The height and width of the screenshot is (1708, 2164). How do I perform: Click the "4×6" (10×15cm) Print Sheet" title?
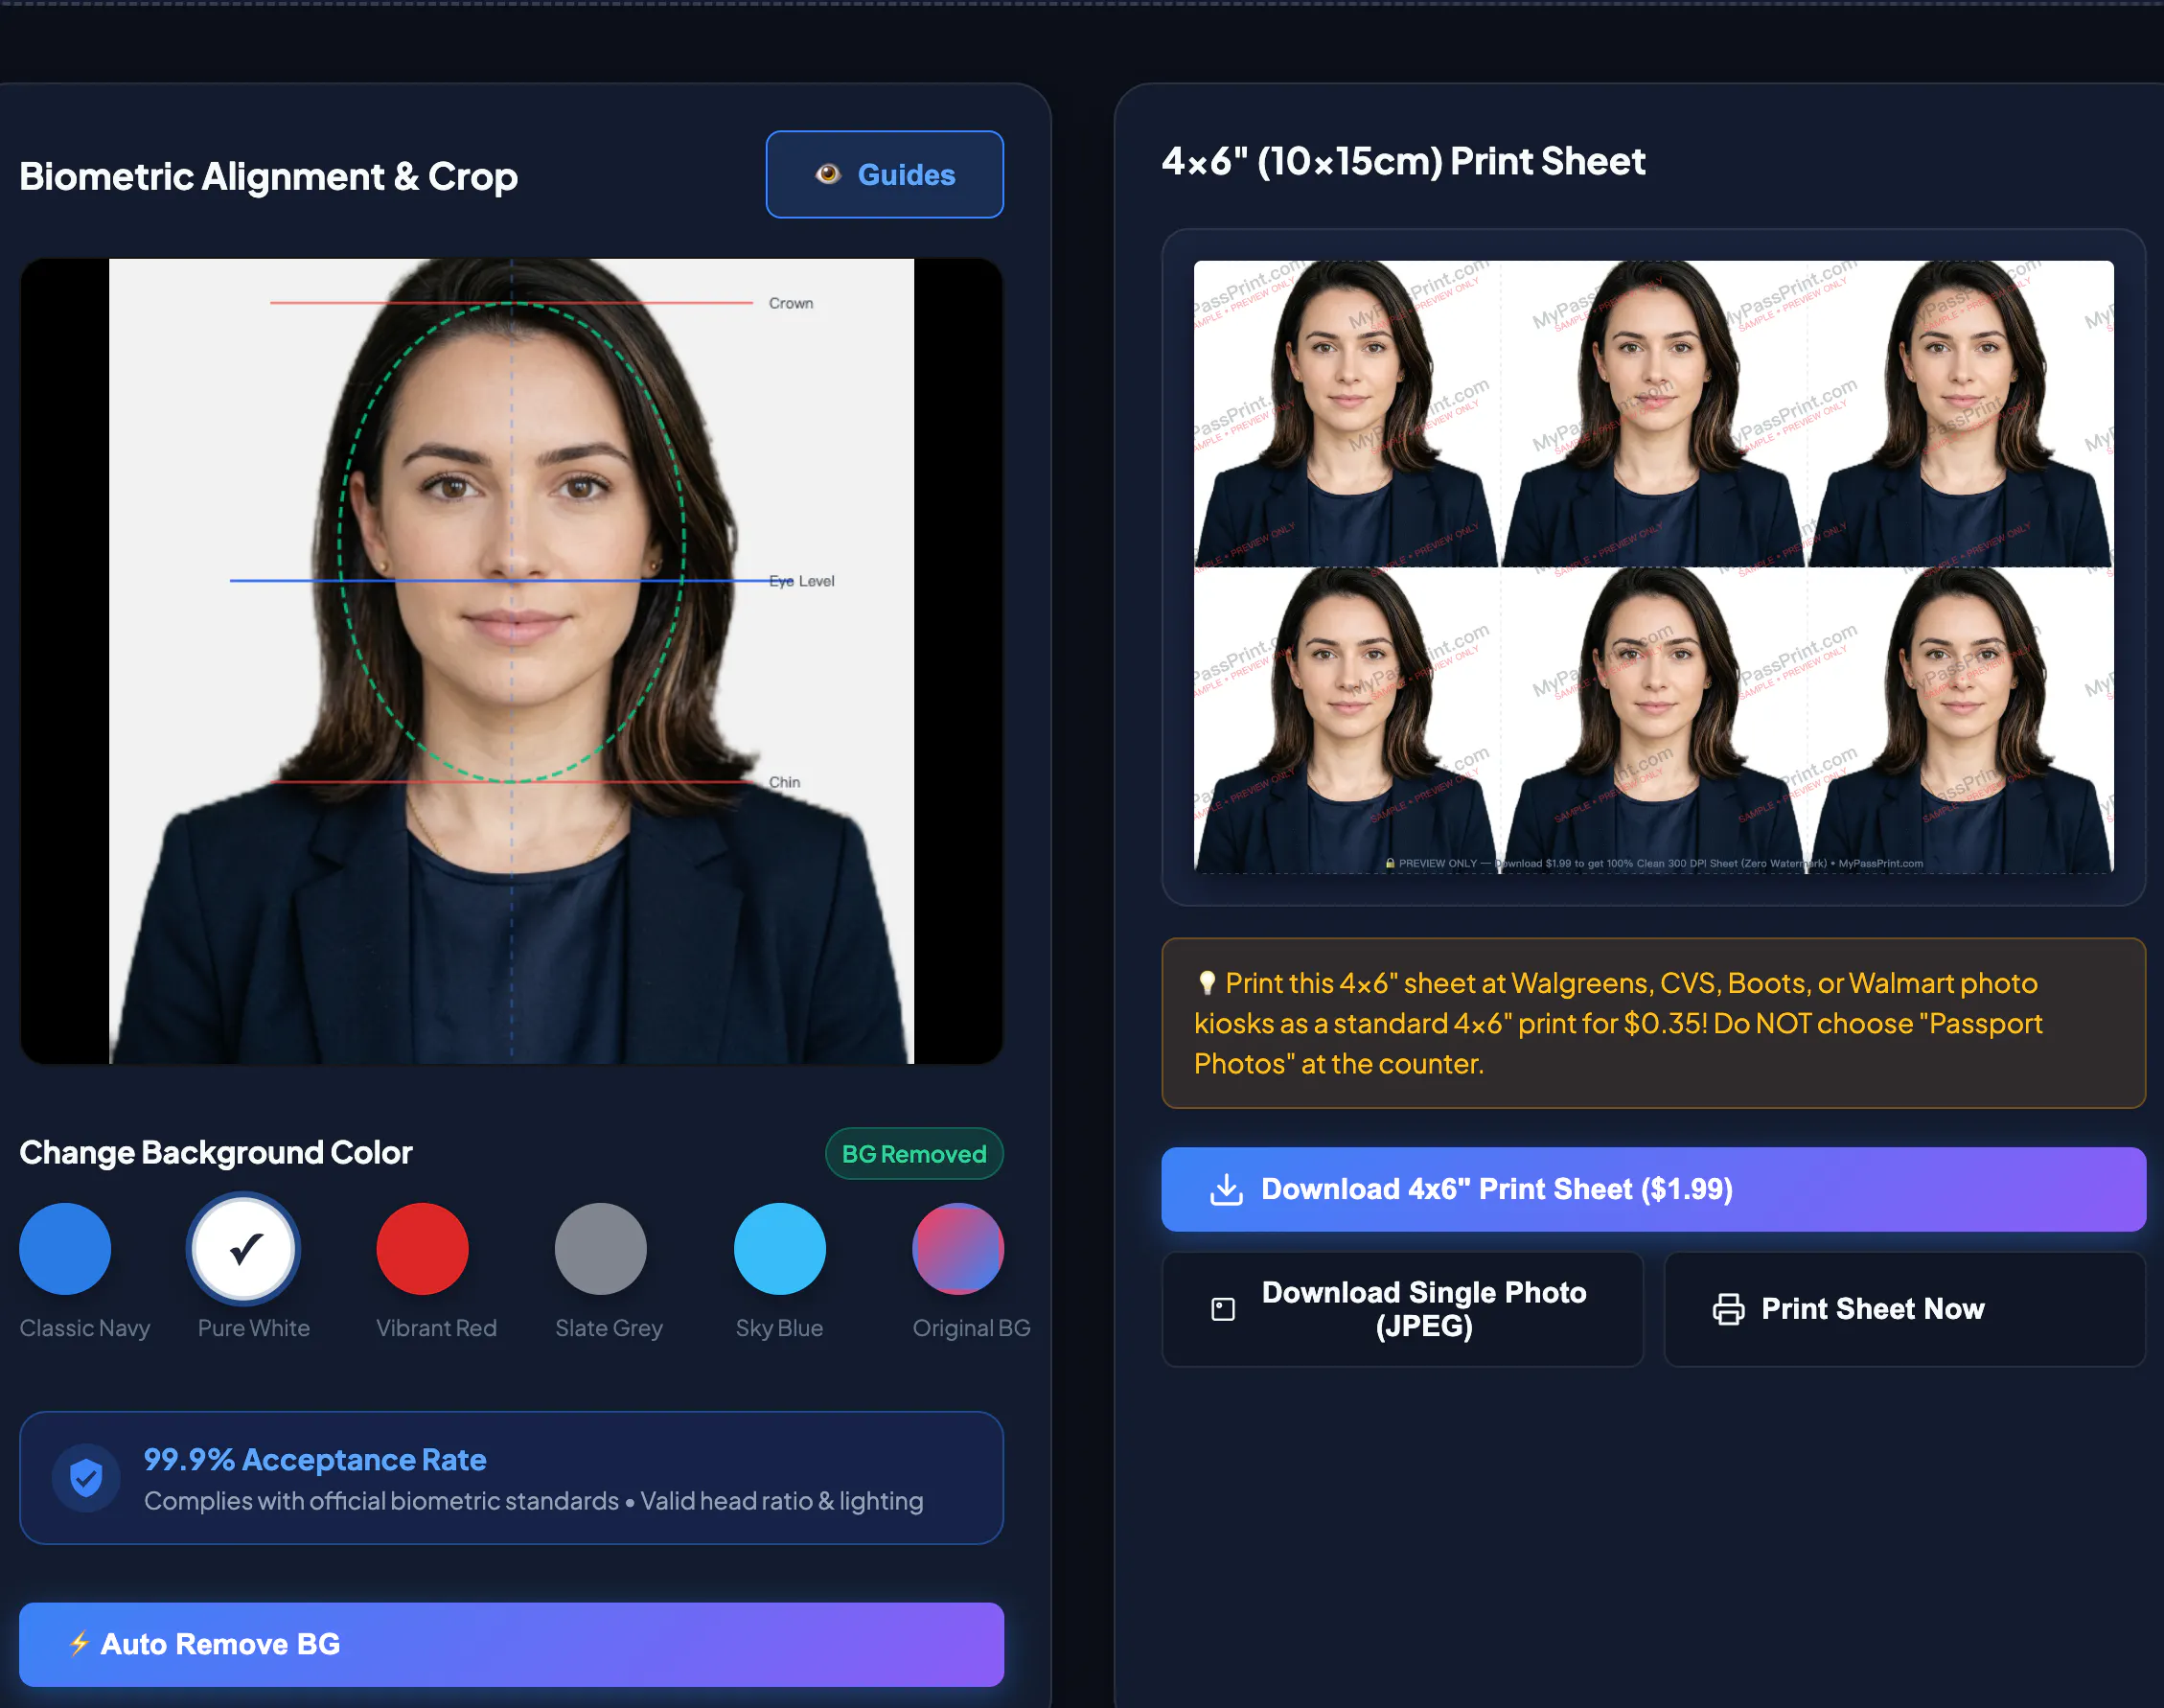[1403, 161]
